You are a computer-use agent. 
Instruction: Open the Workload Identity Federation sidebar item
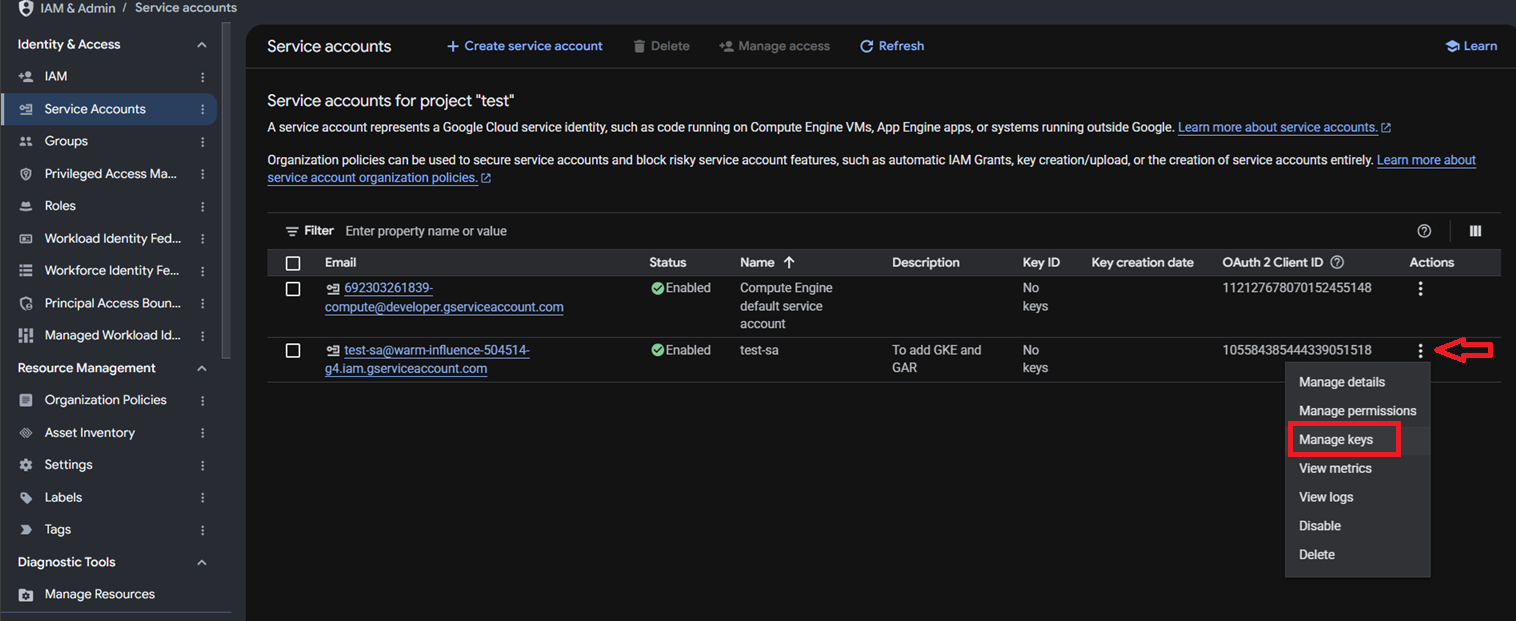click(110, 239)
